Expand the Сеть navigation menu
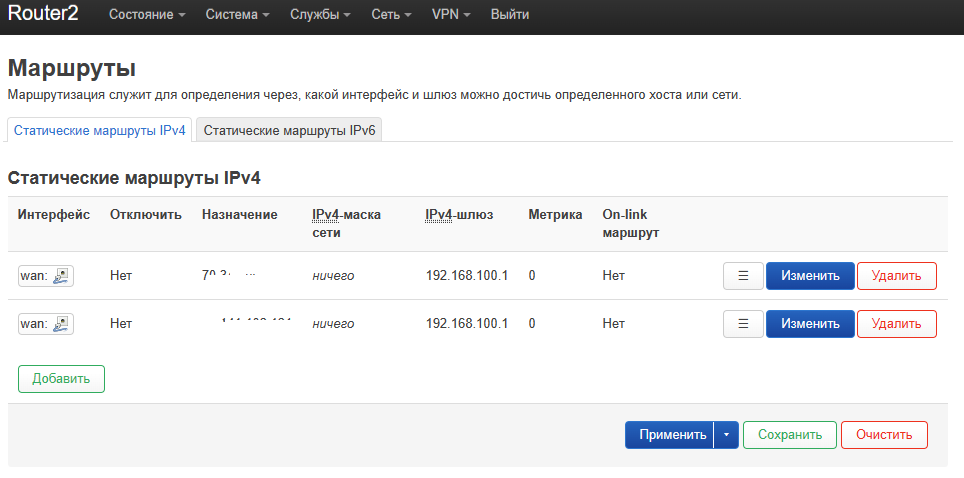 (391, 15)
